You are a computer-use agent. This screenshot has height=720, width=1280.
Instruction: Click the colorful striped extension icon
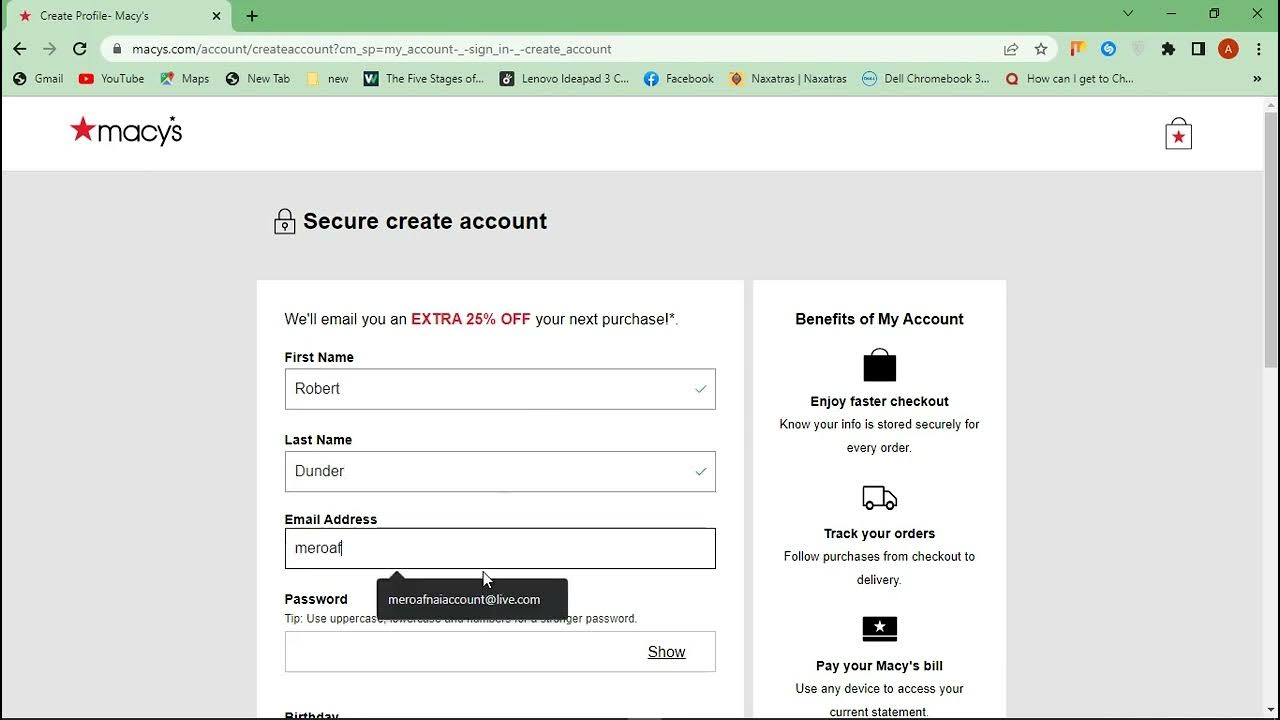(1078, 49)
